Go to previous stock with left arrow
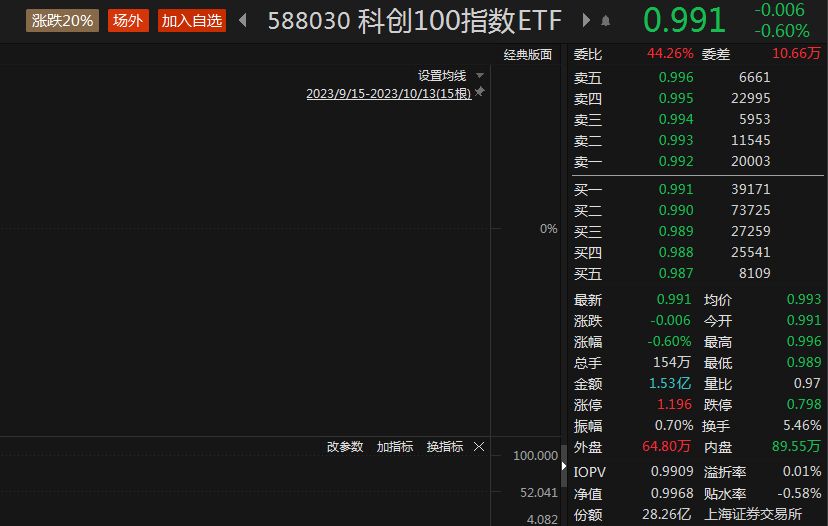Viewport: 828px width, 526px height. click(243, 21)
